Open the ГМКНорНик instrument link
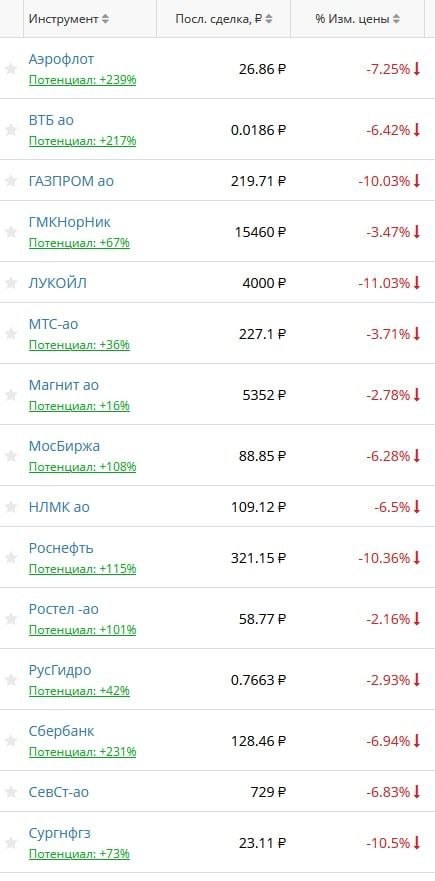Screen dimensions: 435x881 coord(70,222)
